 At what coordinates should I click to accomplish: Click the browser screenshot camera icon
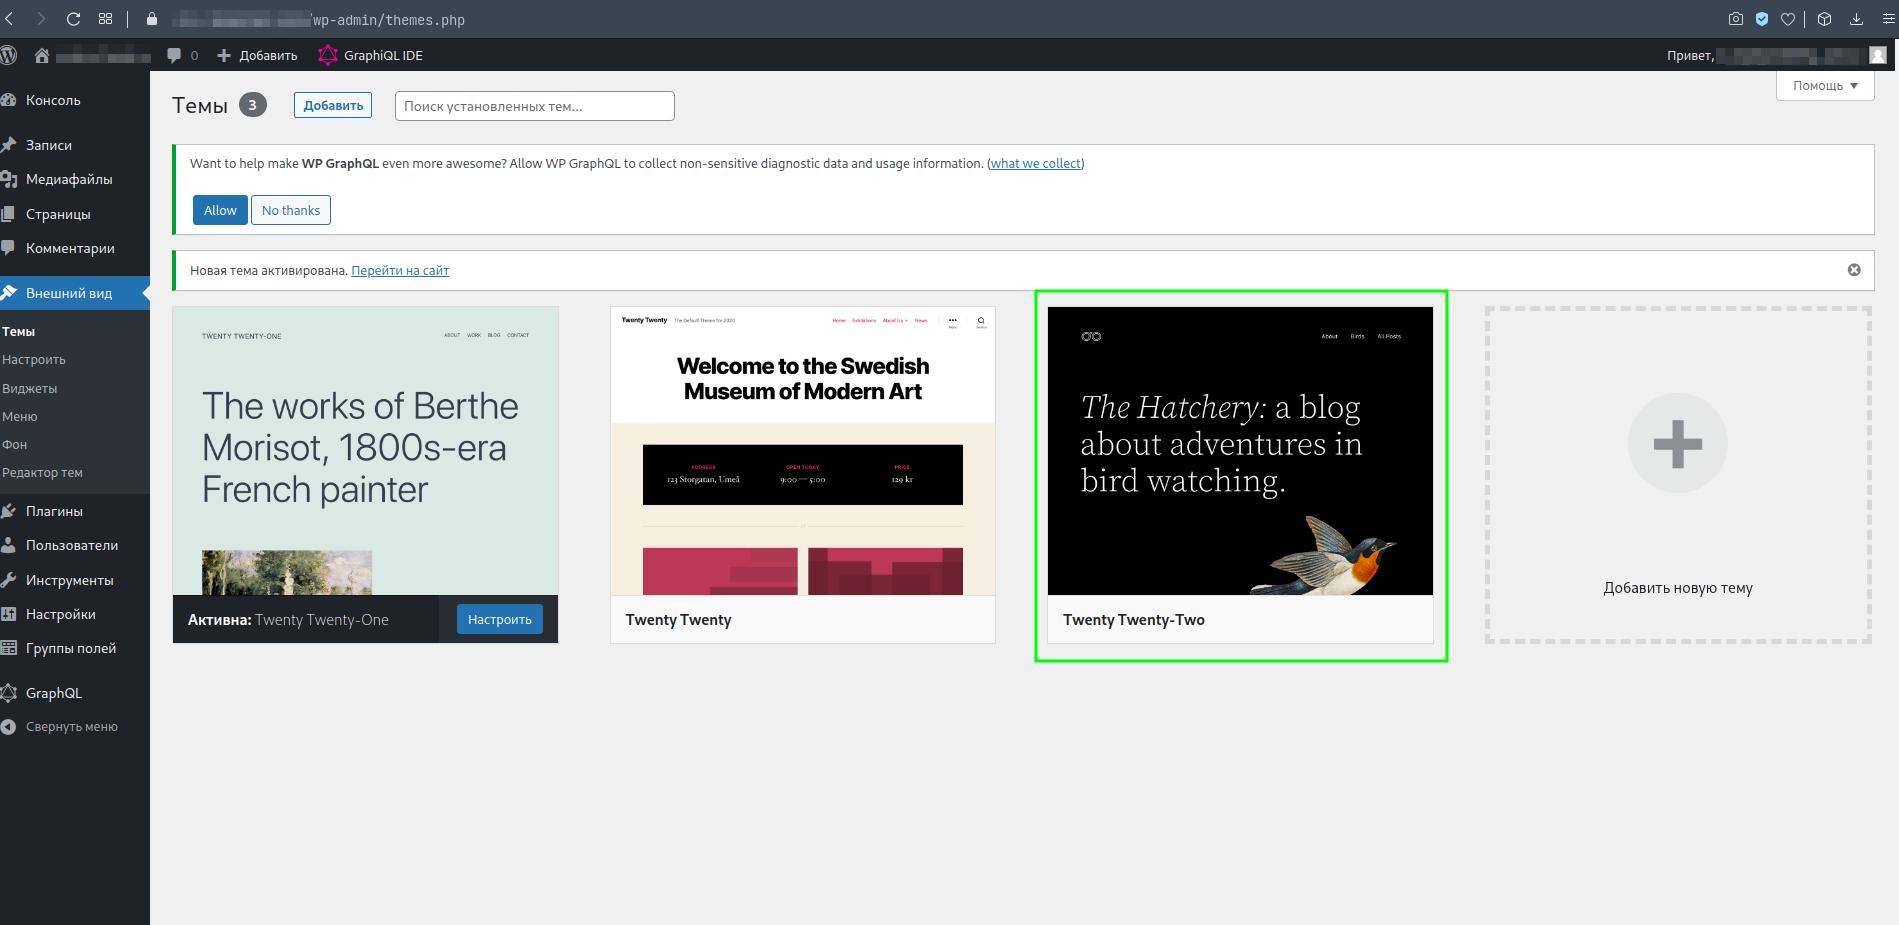(1736, 19)
